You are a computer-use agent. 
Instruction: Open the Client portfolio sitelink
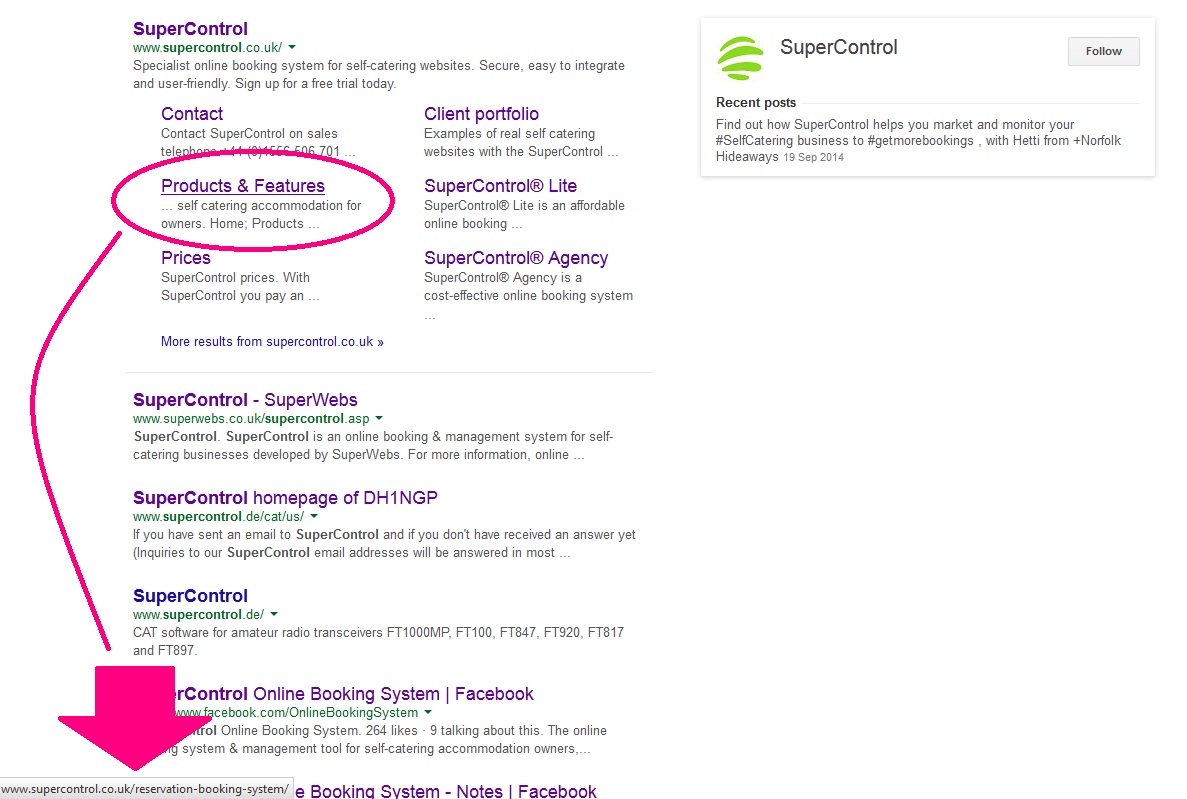click(481, 114)
